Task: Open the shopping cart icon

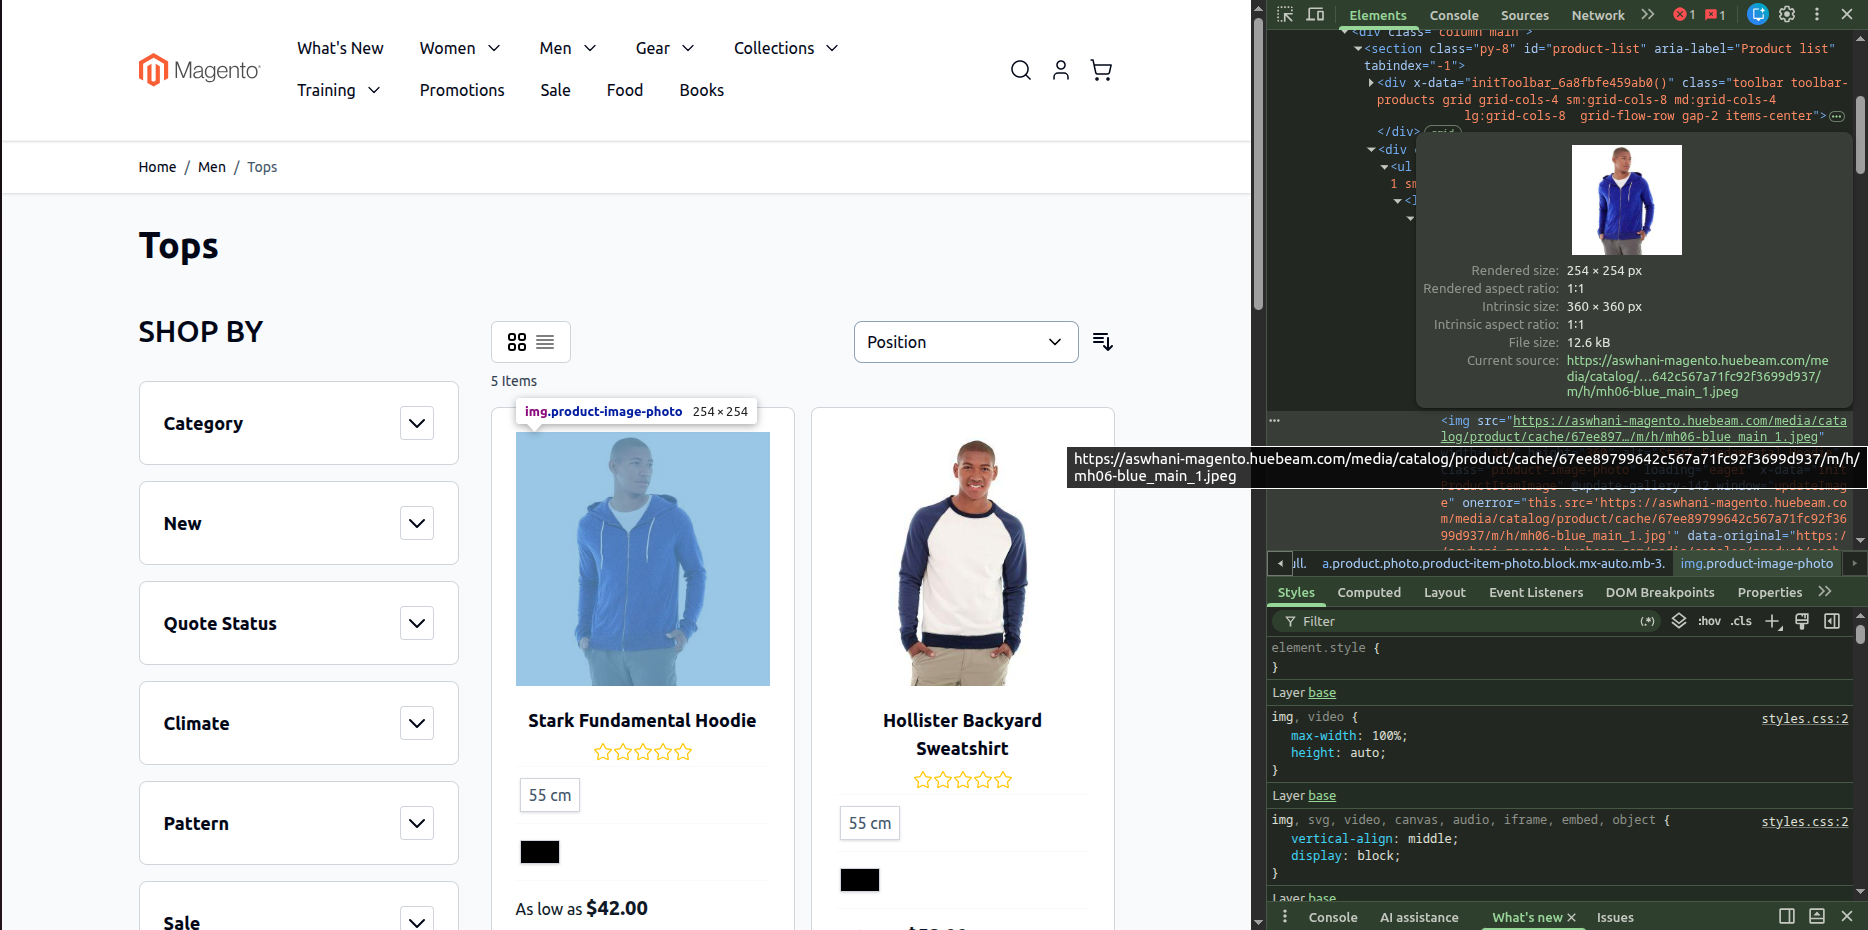Action: (x=1101, y=70)
